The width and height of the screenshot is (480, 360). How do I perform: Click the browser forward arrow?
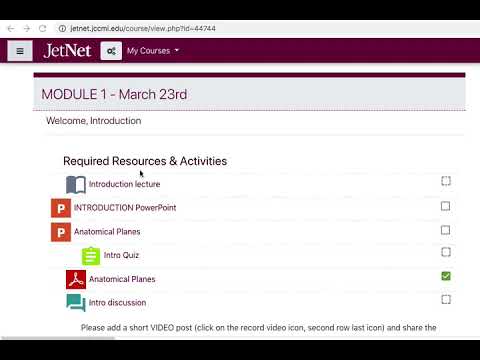[27, 29]
